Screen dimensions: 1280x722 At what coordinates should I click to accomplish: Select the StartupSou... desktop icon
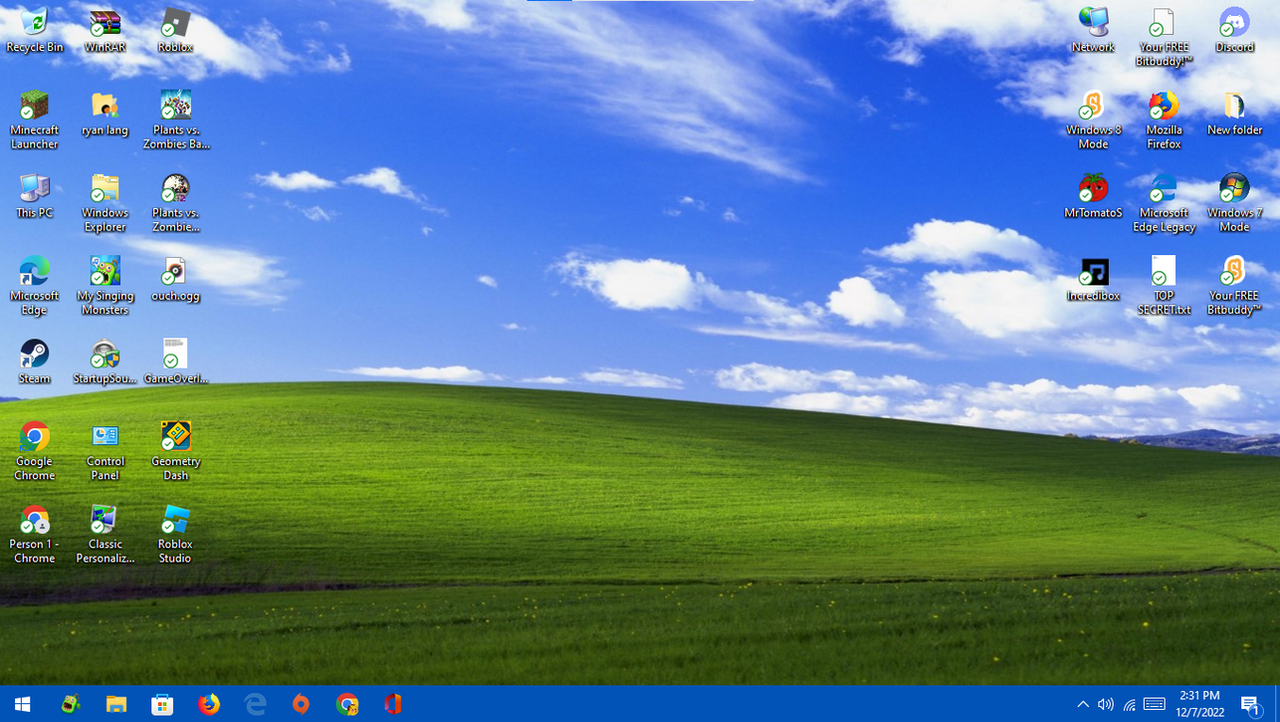coord(105,362)
